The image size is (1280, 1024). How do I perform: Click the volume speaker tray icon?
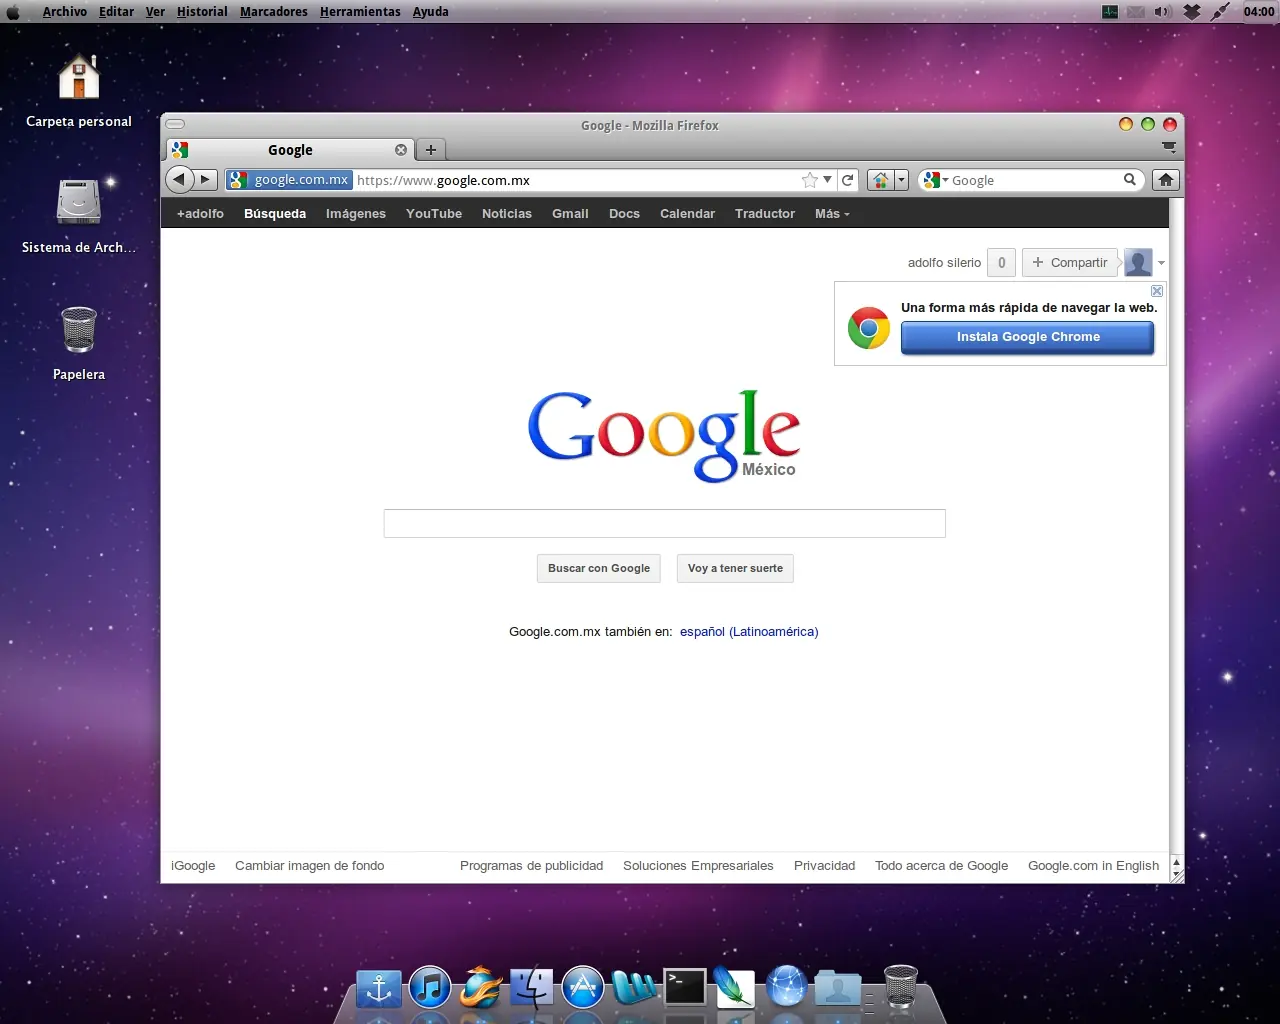coord(1163,12)
